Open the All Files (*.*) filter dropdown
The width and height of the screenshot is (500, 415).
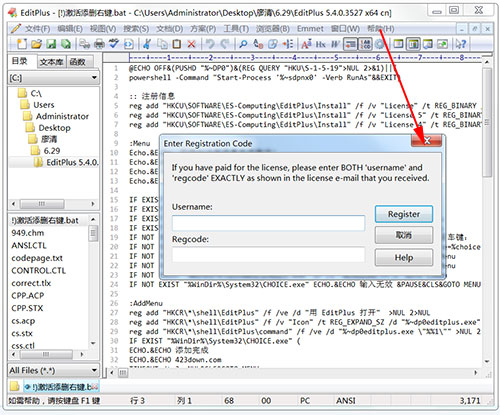[54, 370]
